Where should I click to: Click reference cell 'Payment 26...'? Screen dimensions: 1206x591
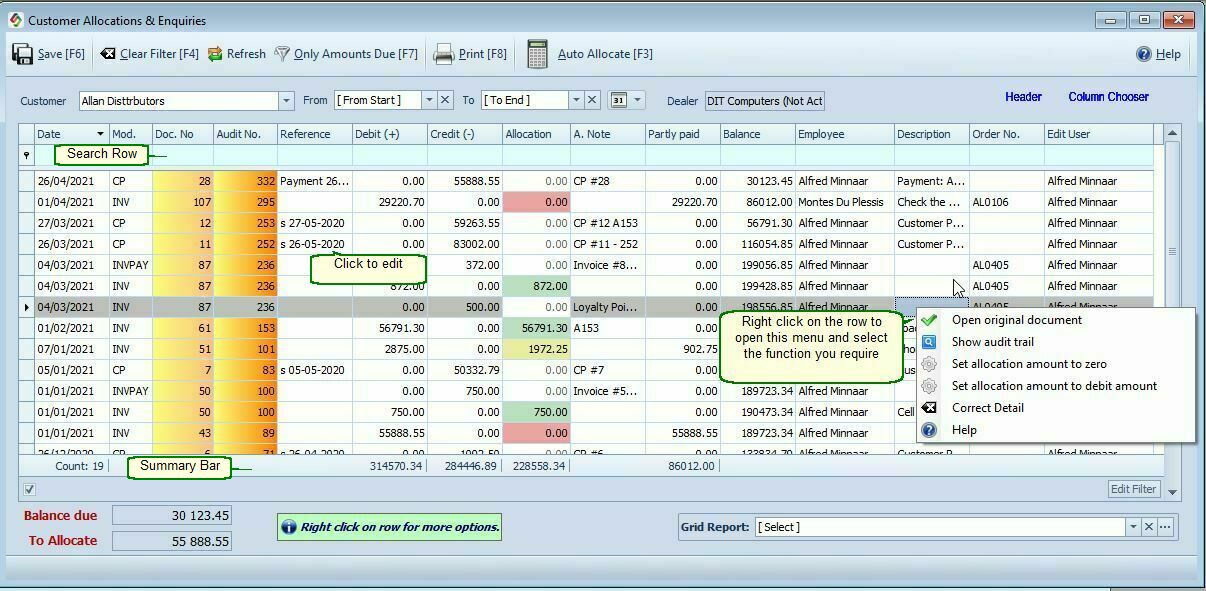pos(314,181)
